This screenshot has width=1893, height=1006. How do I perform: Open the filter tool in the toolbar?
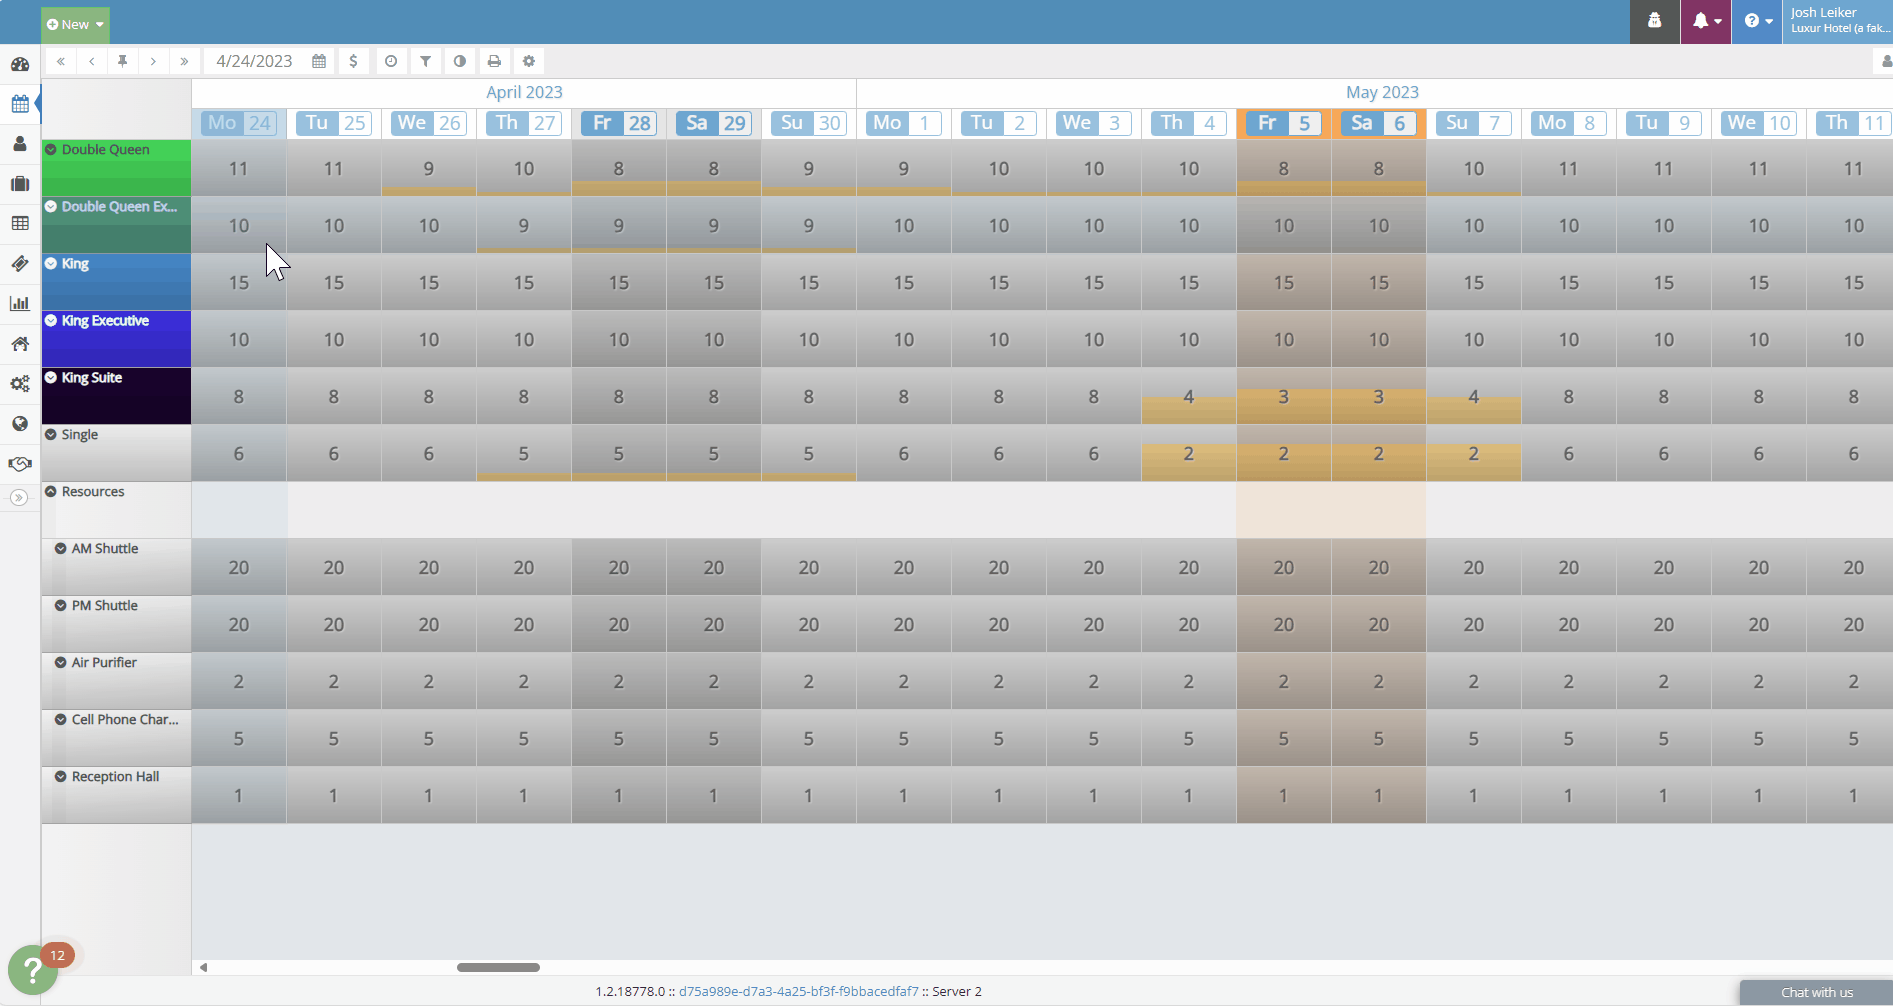(425, 61)
